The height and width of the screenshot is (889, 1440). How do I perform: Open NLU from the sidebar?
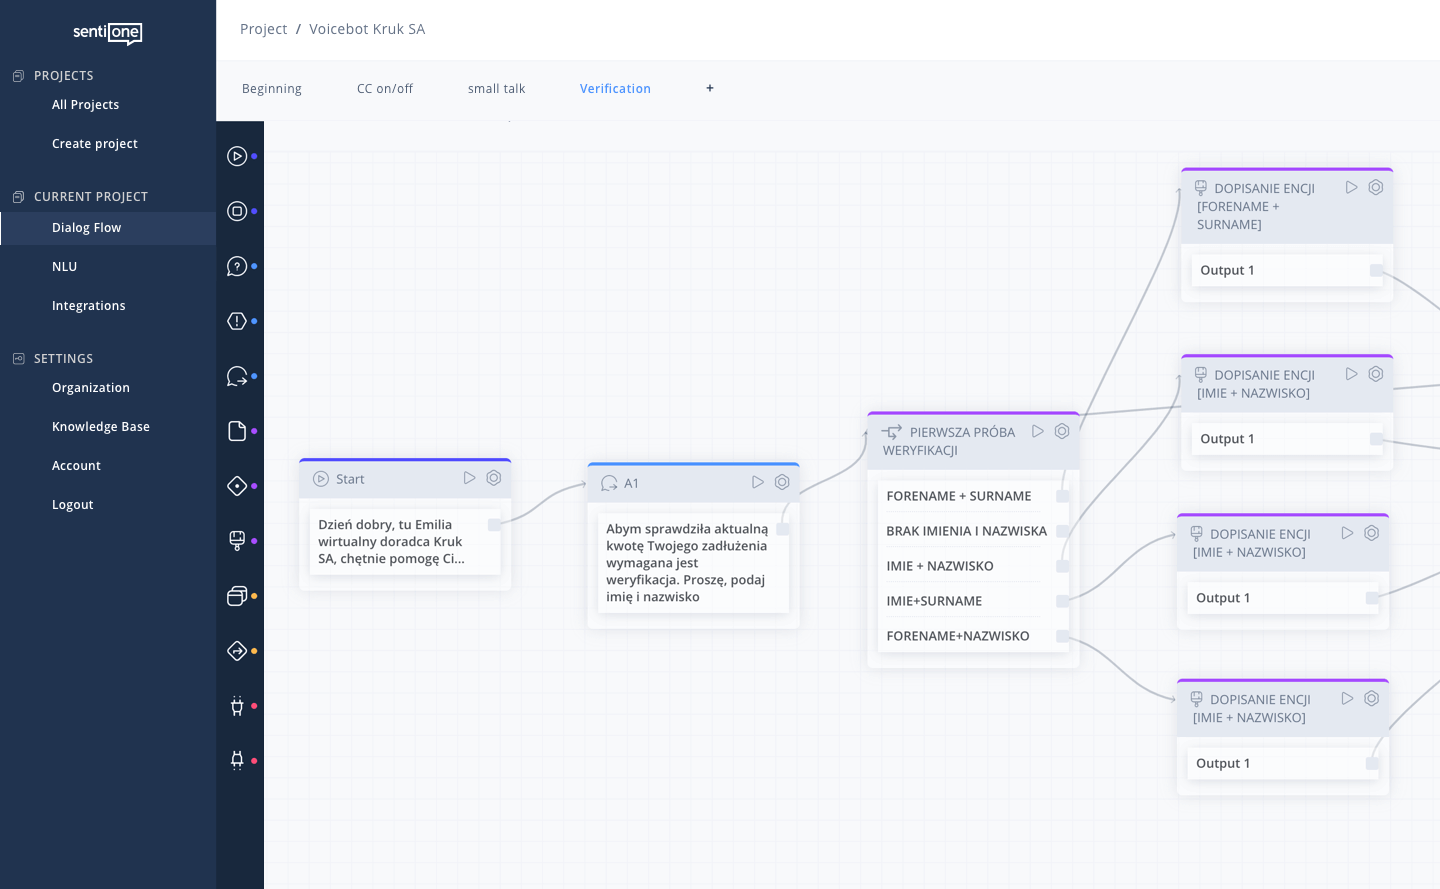point(64,266)
